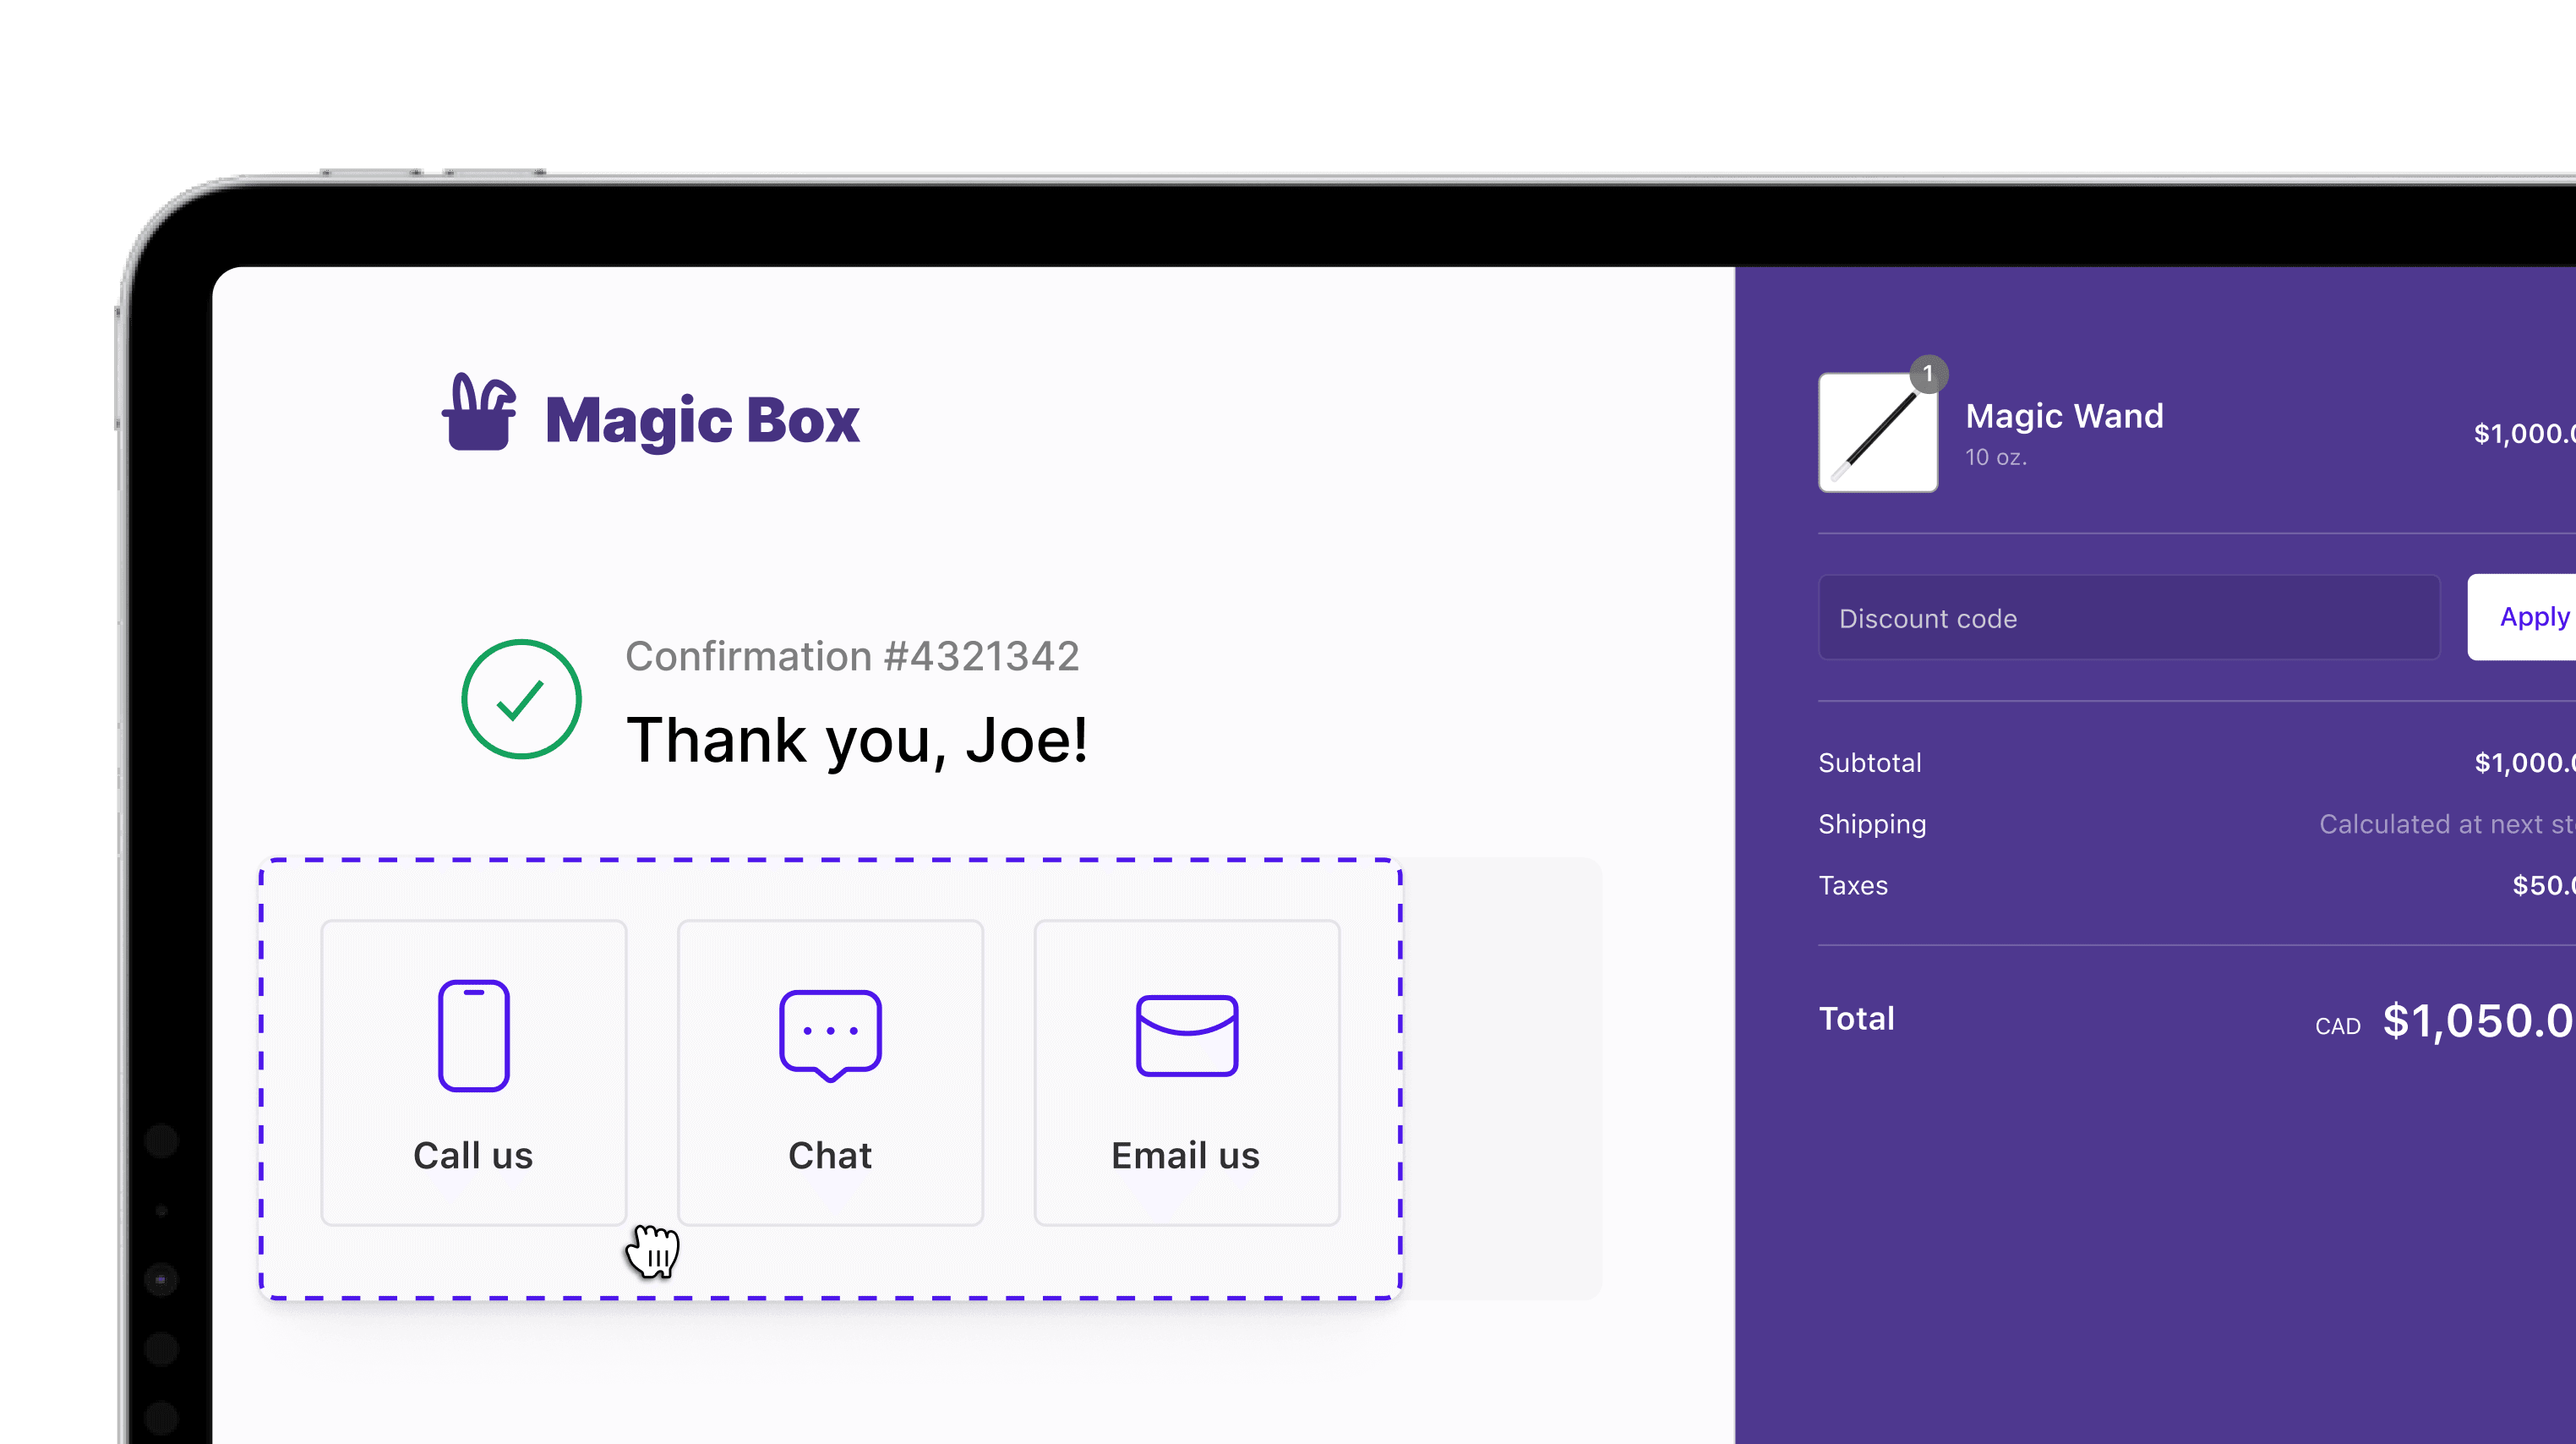The image size is (2576, 1444).
Task: Click the Subtotal label
Action: [1870, 763]
